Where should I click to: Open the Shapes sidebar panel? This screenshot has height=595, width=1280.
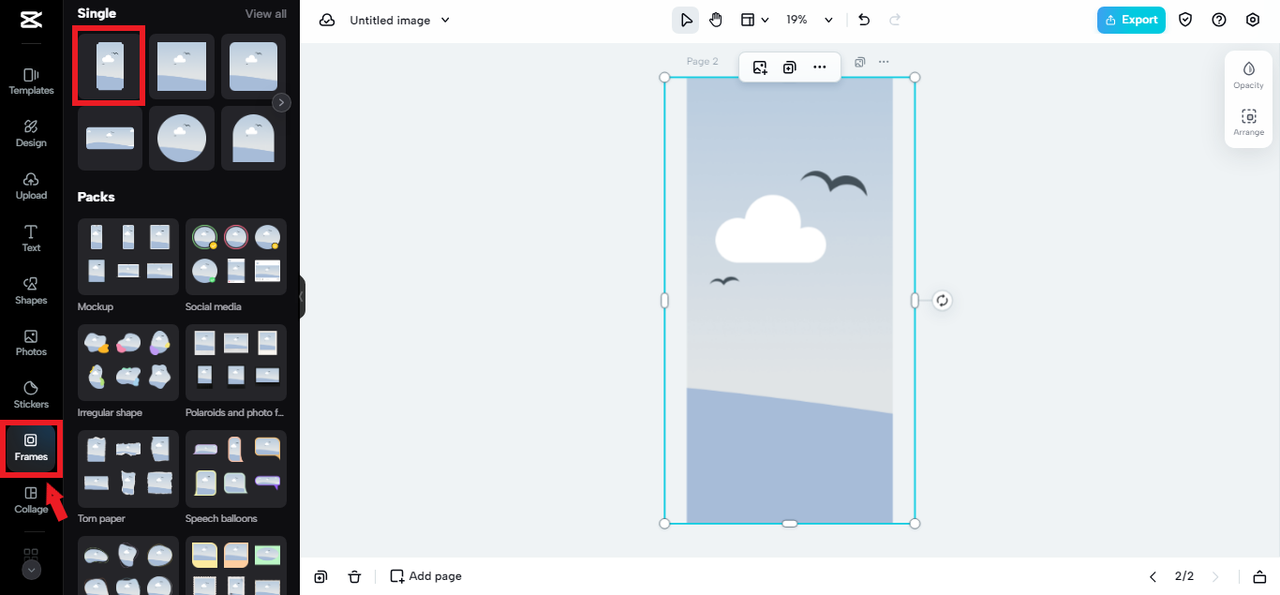31,291
